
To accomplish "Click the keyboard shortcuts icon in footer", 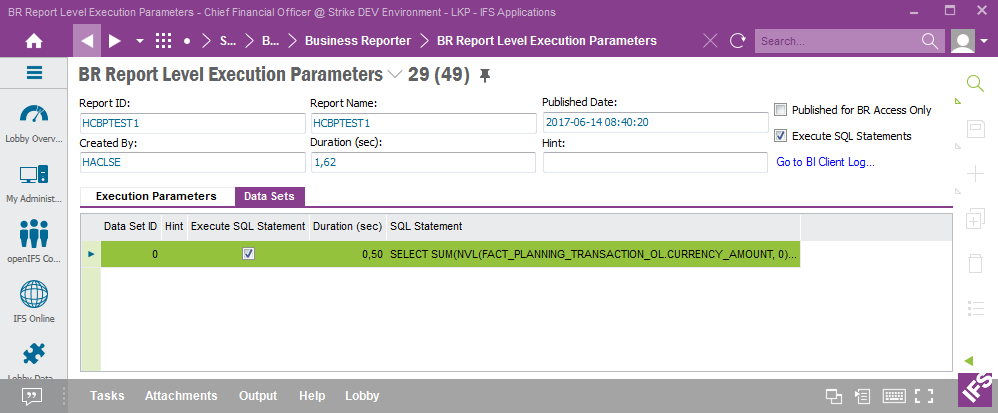I will 894,396.
